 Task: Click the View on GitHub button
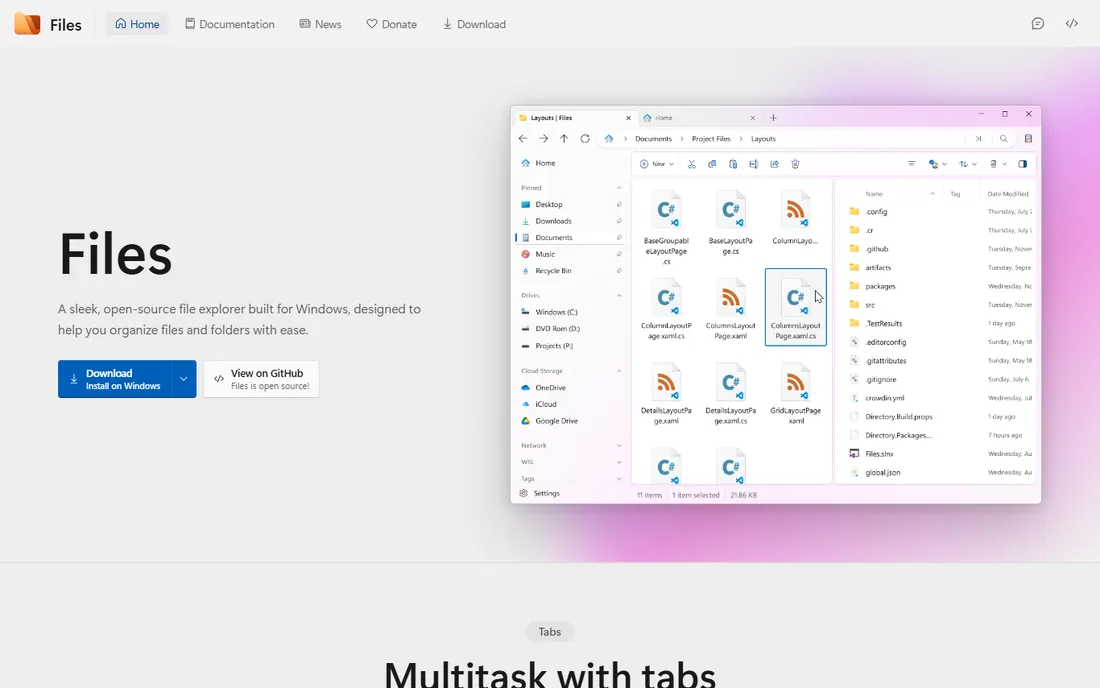coord(261,379)
